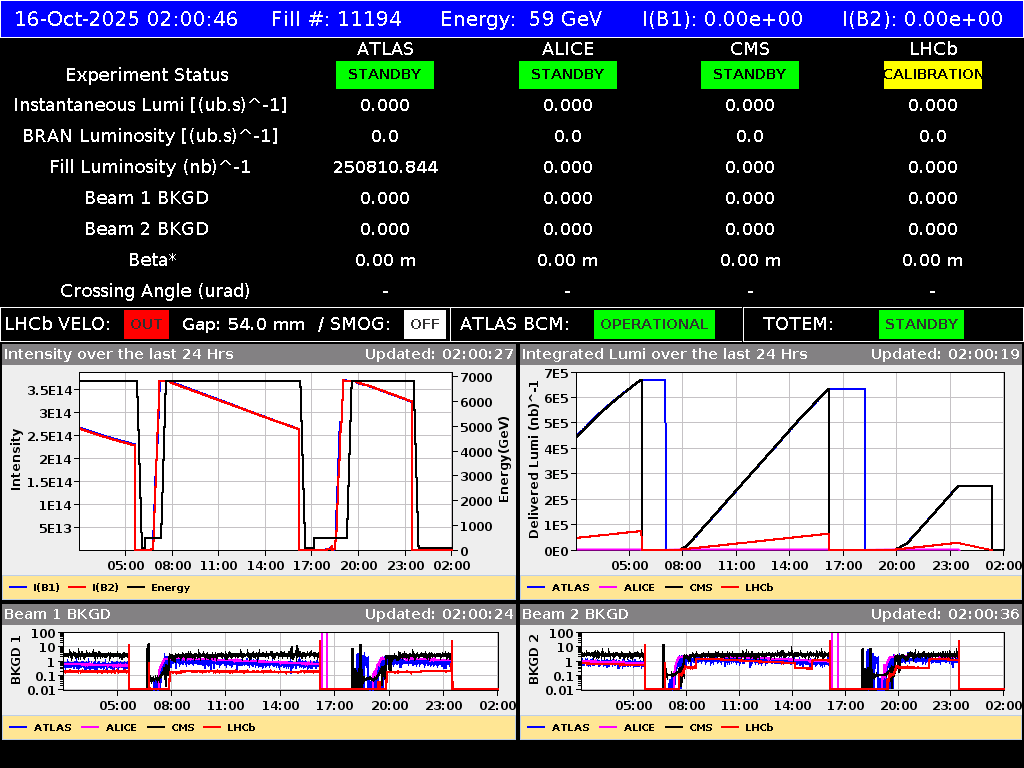Click the ATLAS BCM OPERATIONAL indicator

coord(654,324)
